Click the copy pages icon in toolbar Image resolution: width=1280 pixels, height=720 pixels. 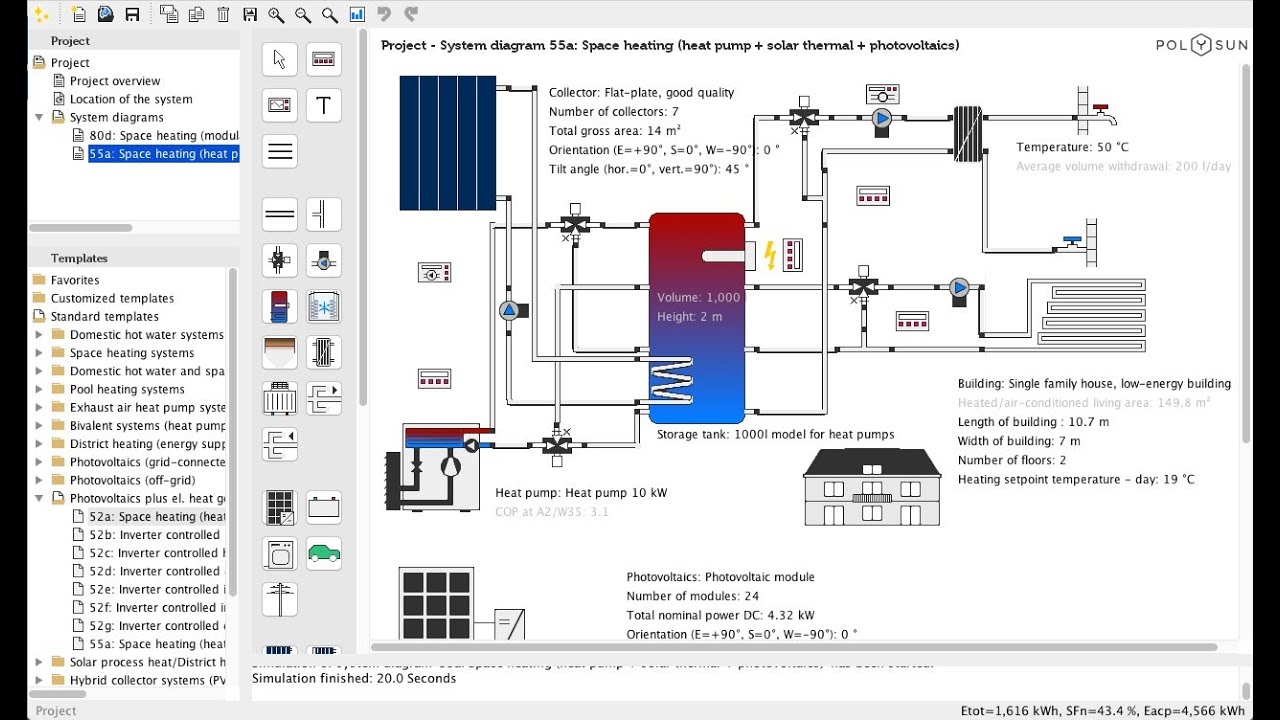pos(196,14)
